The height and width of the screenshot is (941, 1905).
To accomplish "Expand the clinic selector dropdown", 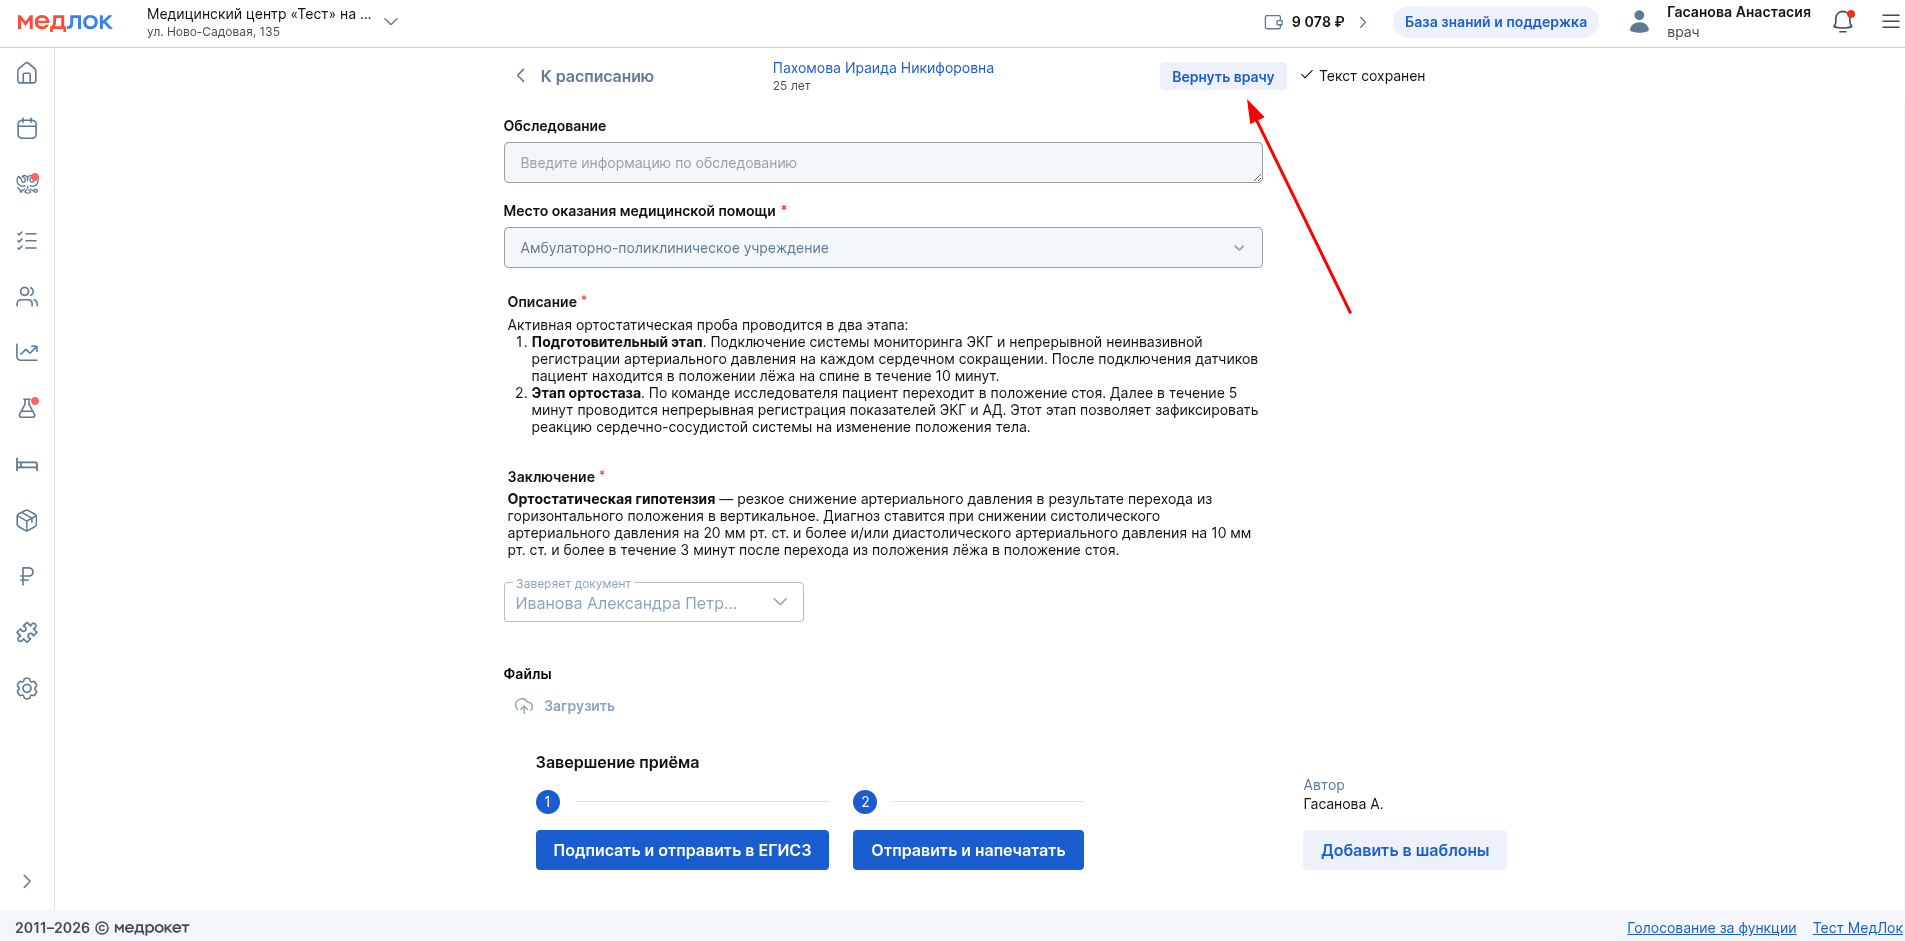I will point(391,22).
